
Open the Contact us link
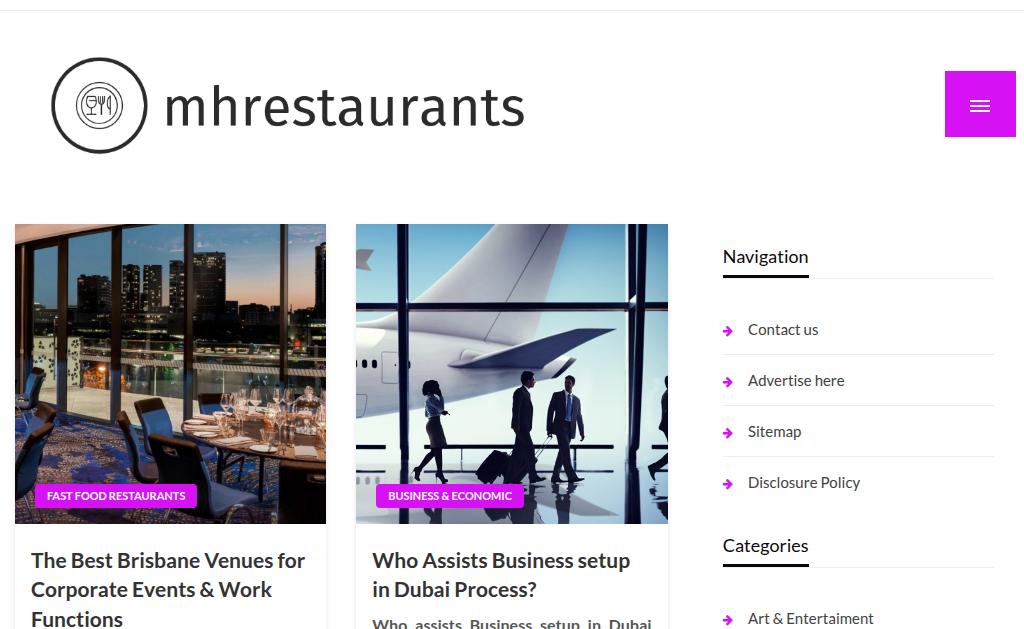pyautogui.click(x=782, y=330)
